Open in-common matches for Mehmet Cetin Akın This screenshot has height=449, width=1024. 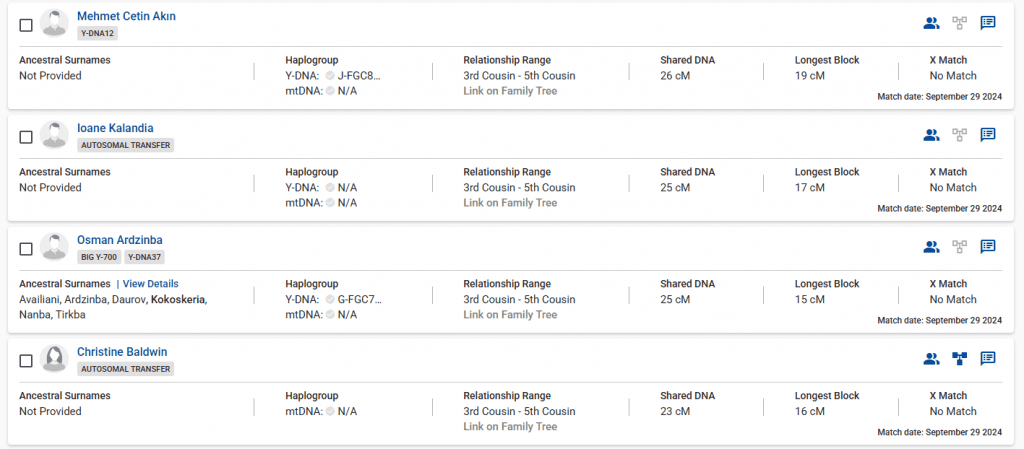(x=931, y=23)
